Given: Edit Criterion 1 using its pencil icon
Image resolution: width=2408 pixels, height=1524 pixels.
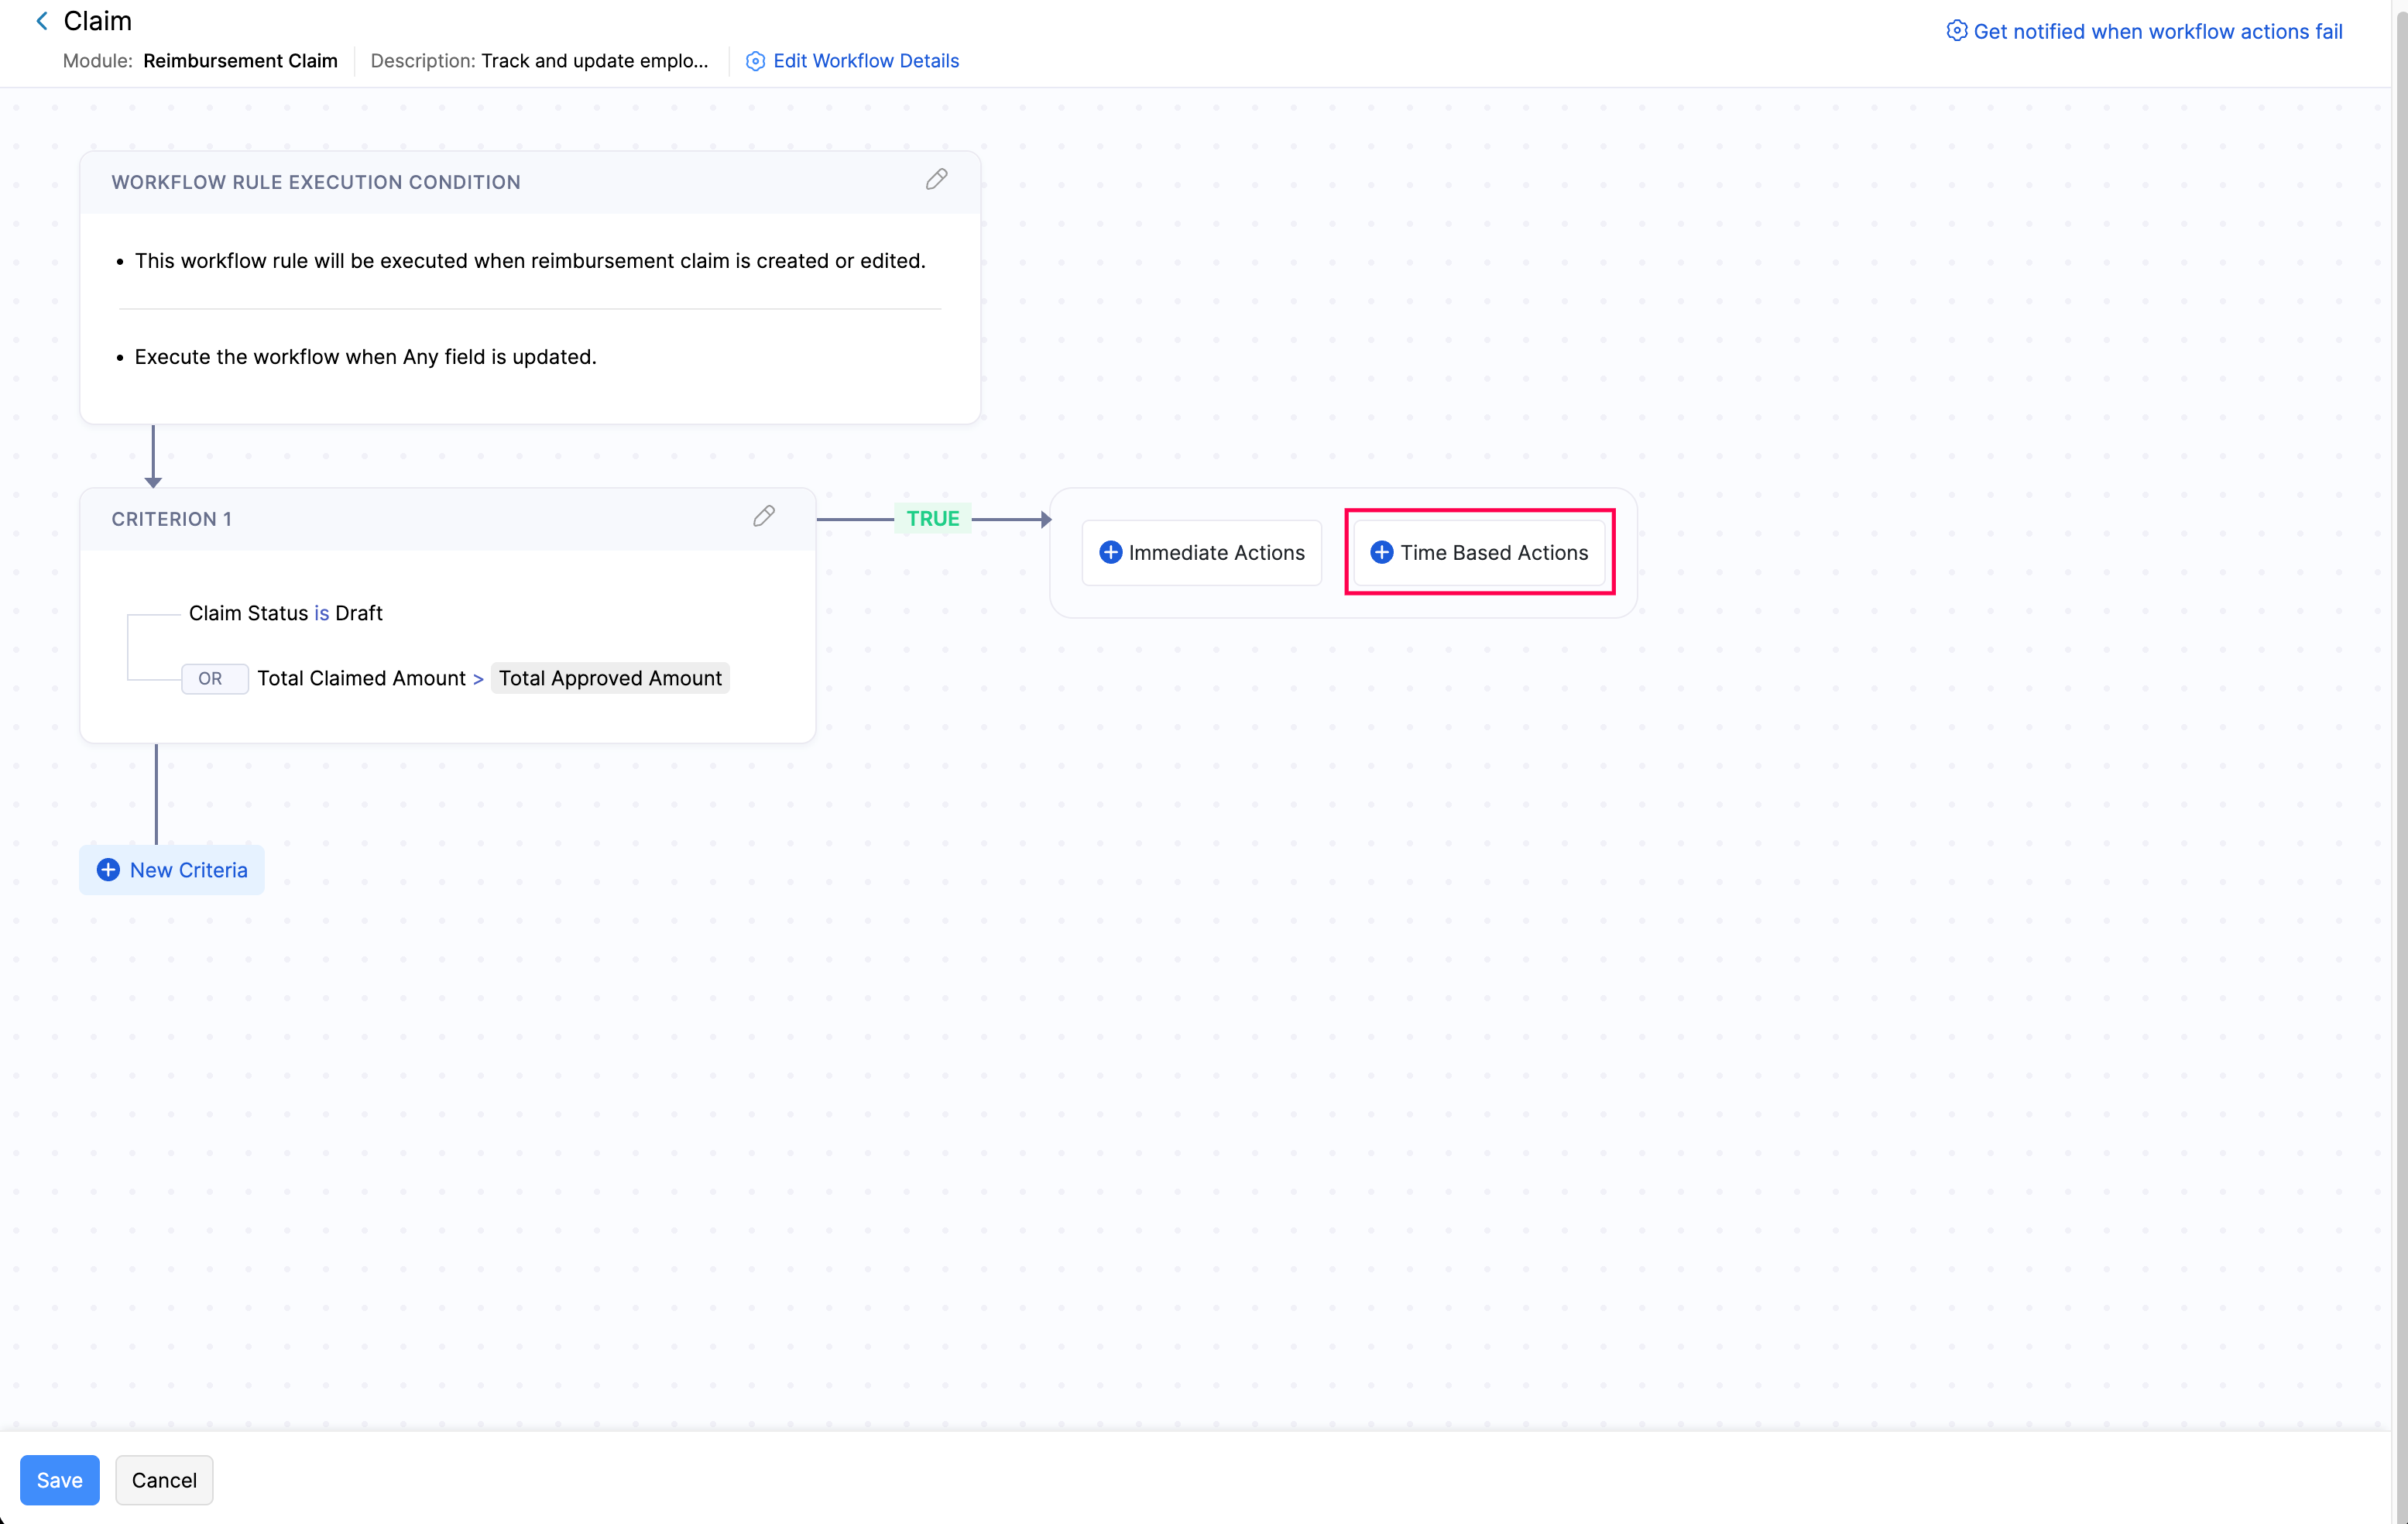Looking at the screenshot, I should pos(764,516).
